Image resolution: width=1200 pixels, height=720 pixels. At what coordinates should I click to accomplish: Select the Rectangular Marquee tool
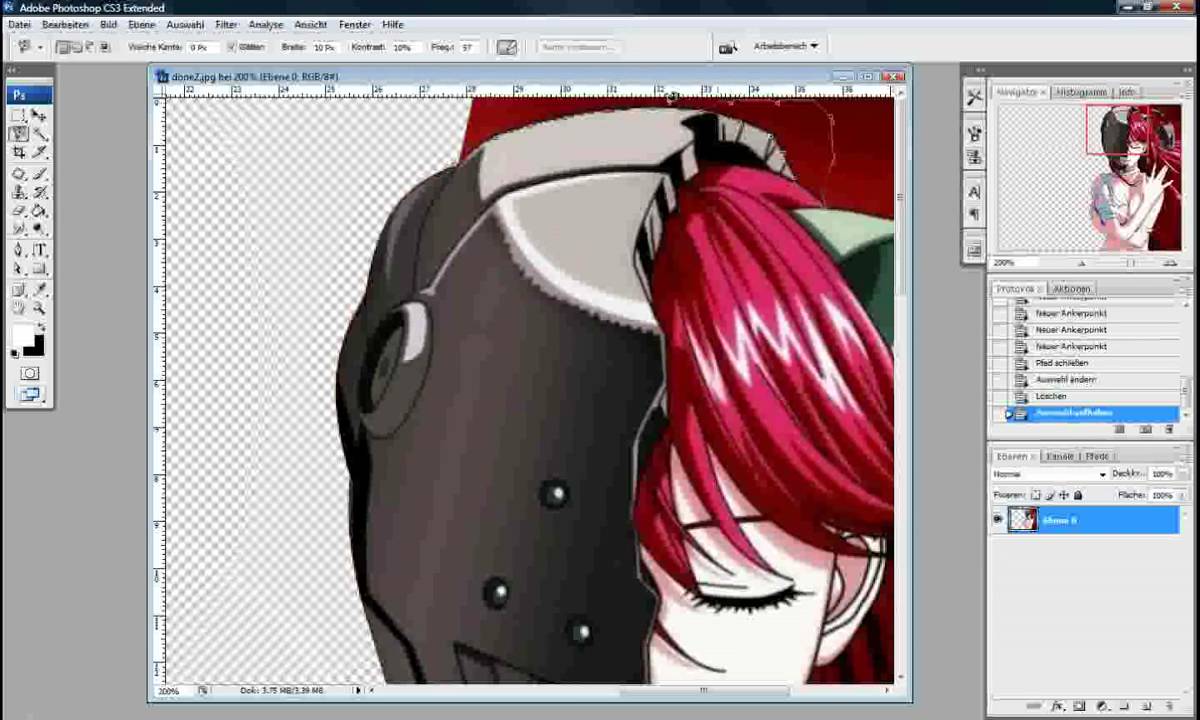pyautogui.click(x=18, y=115)
